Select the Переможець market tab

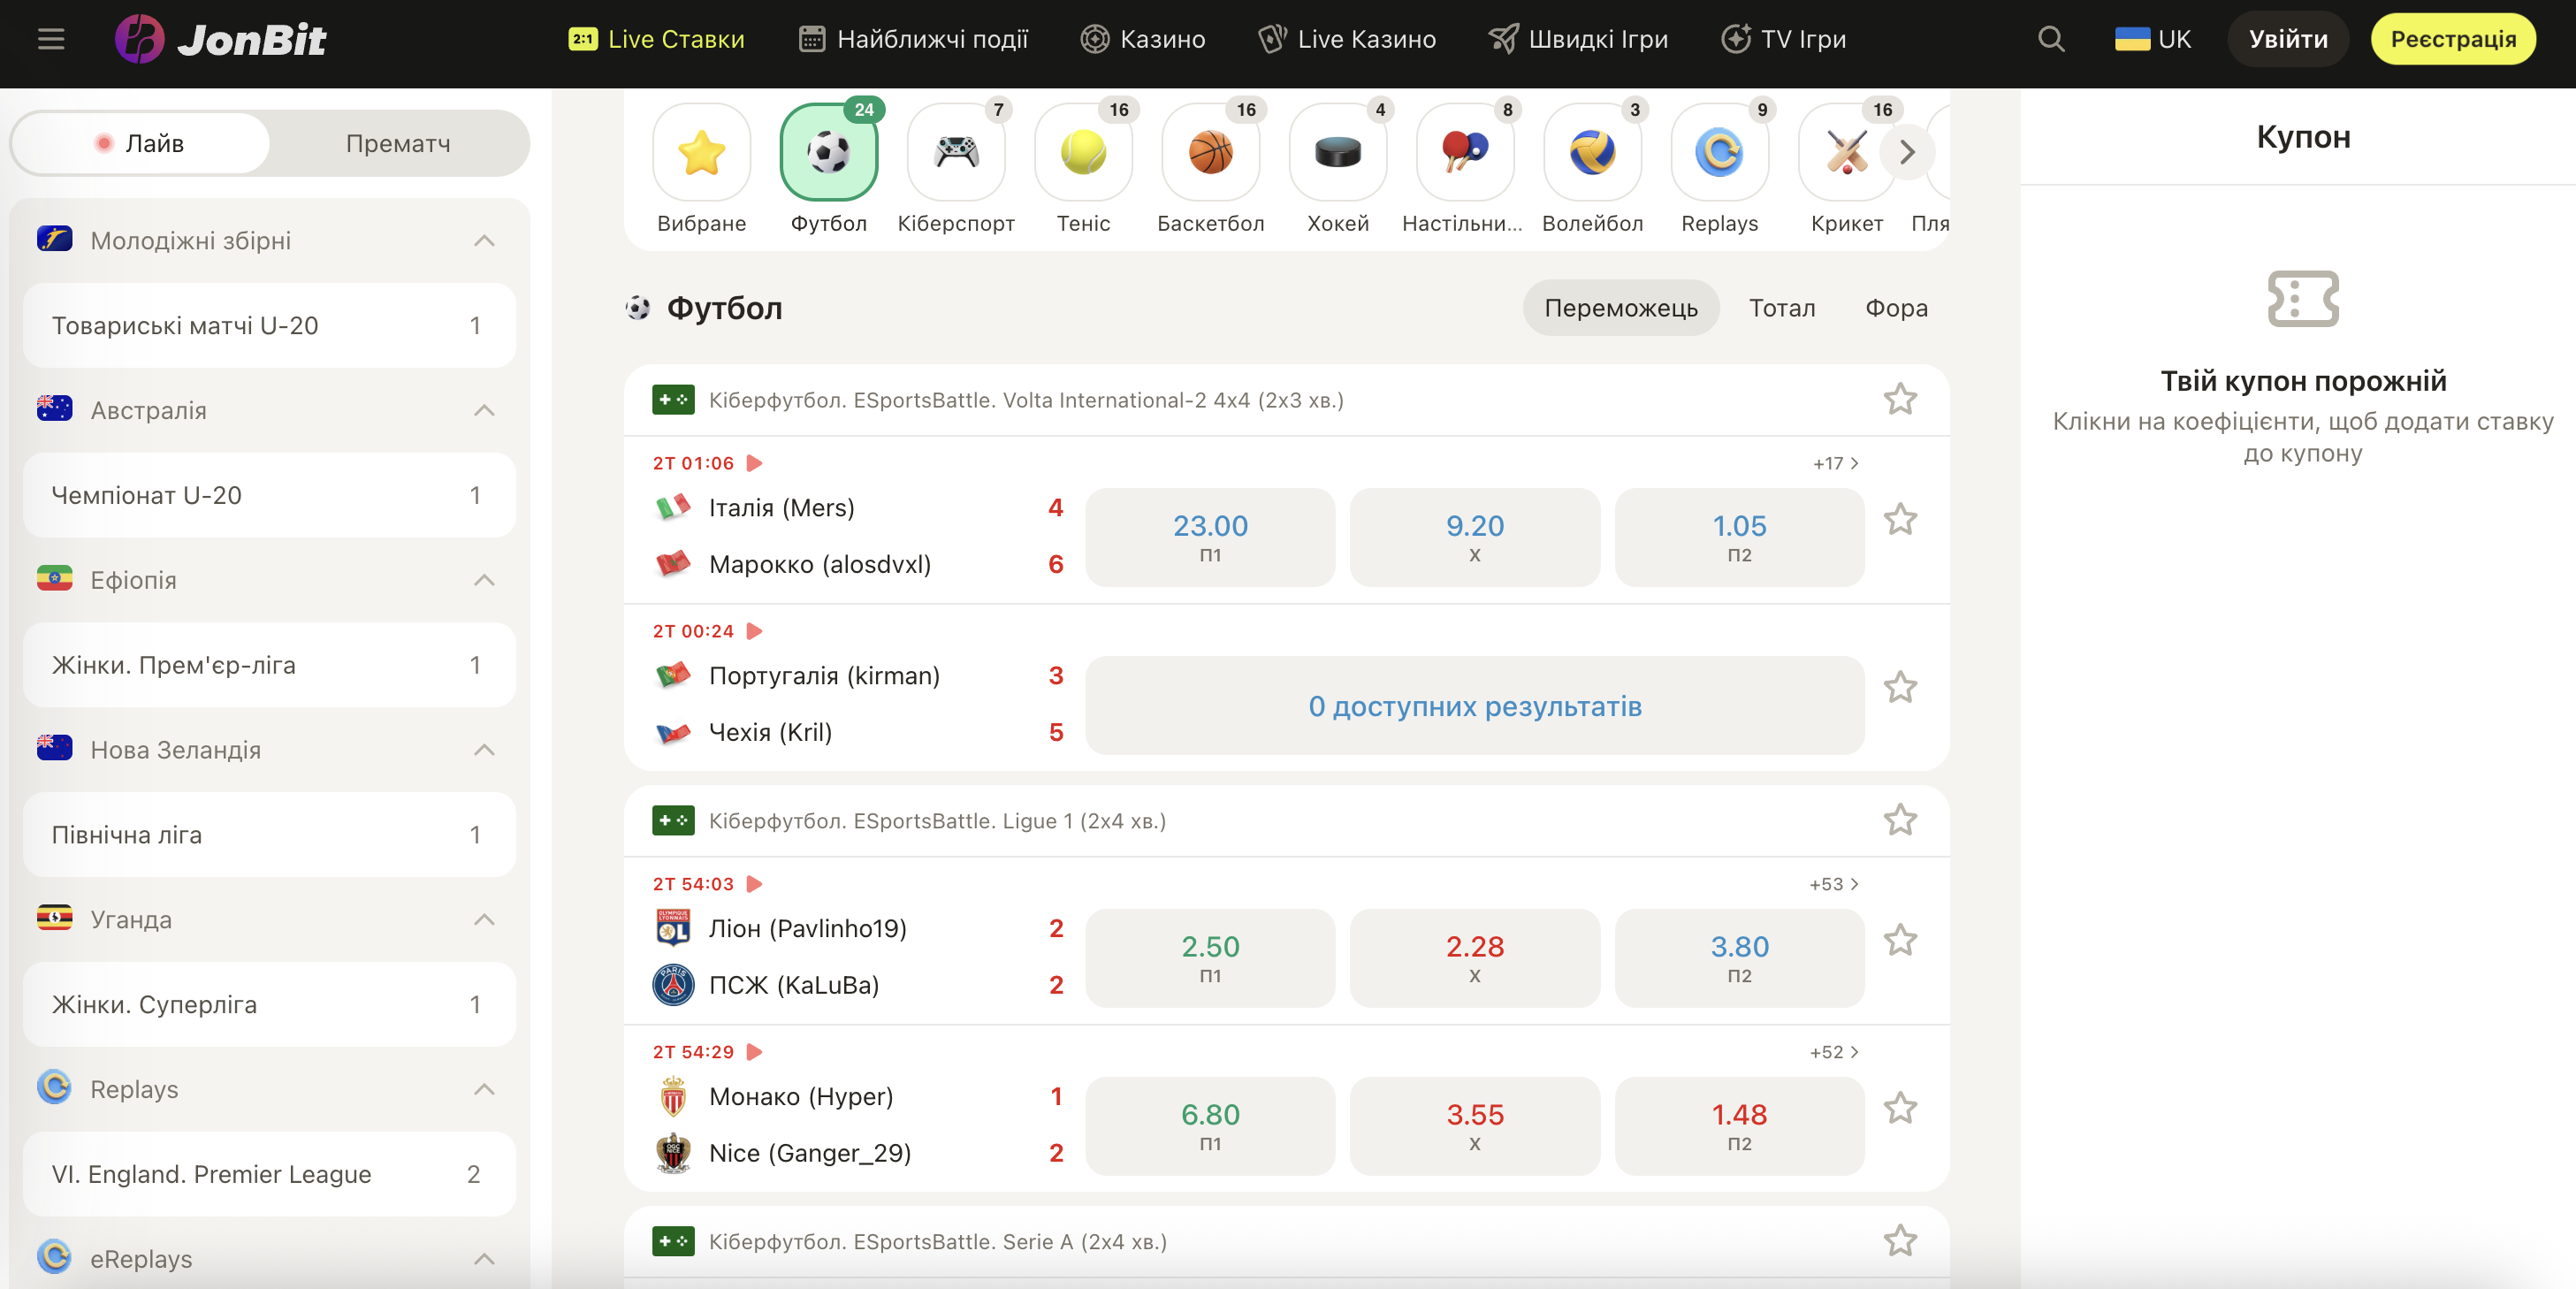click(x=1620, y=308)
